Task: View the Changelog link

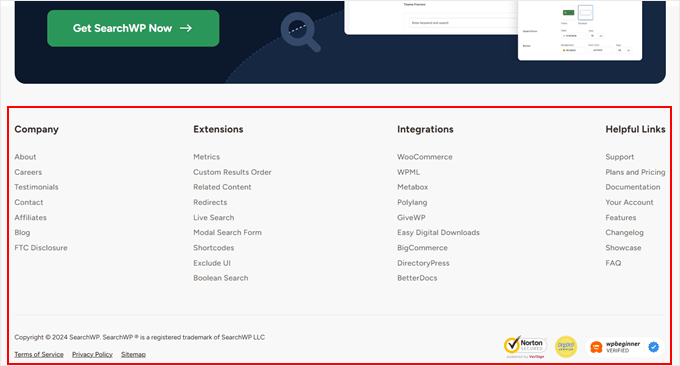Action: [624, 232]
